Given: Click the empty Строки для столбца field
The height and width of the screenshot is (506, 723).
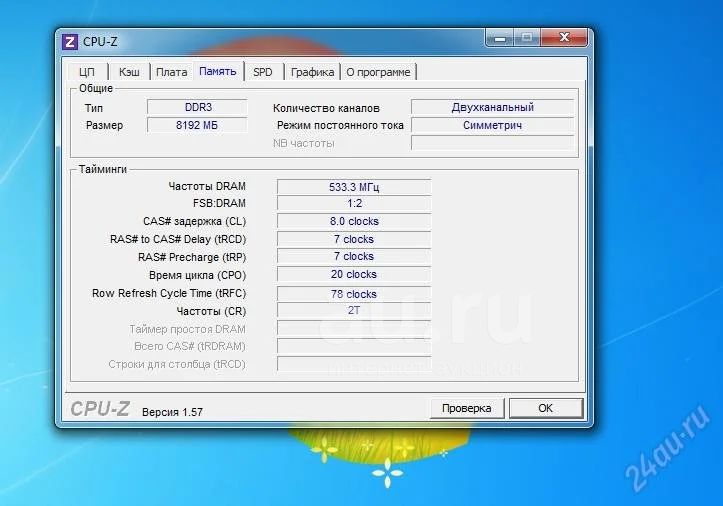Looking at the screenshot, I should pyautogui.click(x=354, y=364).
